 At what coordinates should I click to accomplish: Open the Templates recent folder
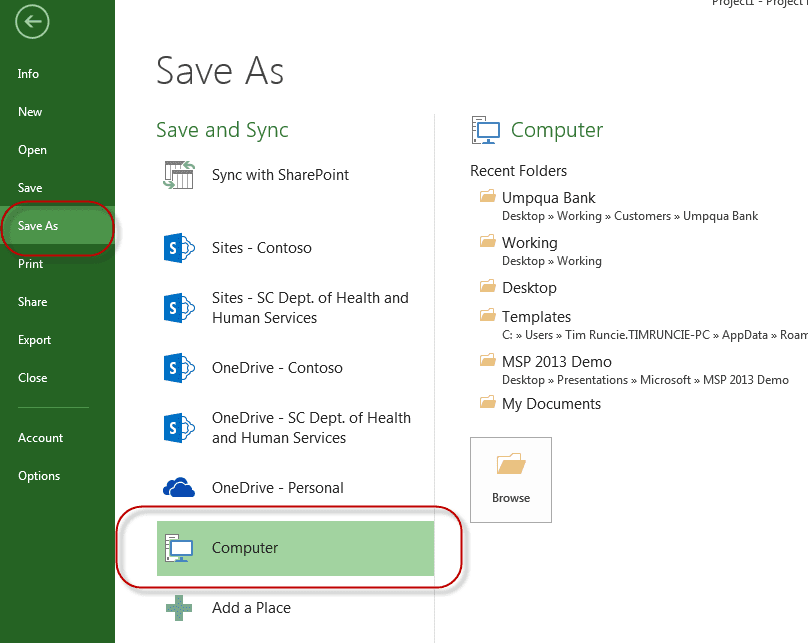pos(536,316)
